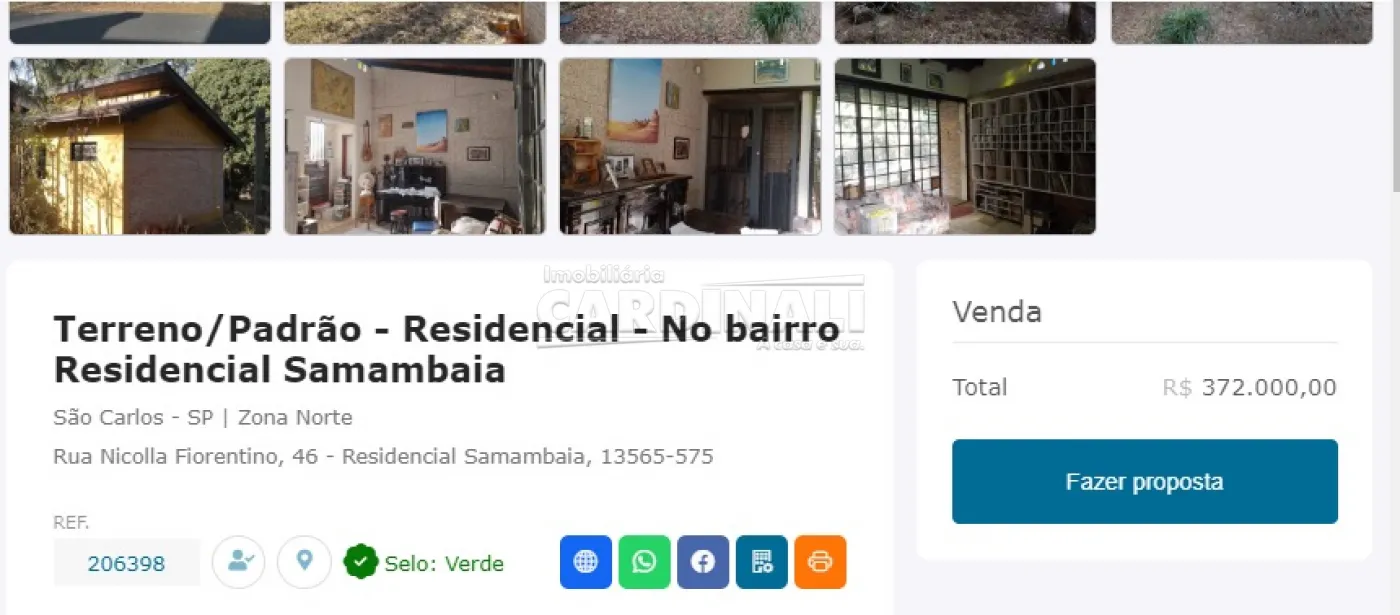Image resolution: width=1400 pixels, height=615 pixels.
Task: Click the Rua Nicolla Fiorentino address text
Action: 383,457
